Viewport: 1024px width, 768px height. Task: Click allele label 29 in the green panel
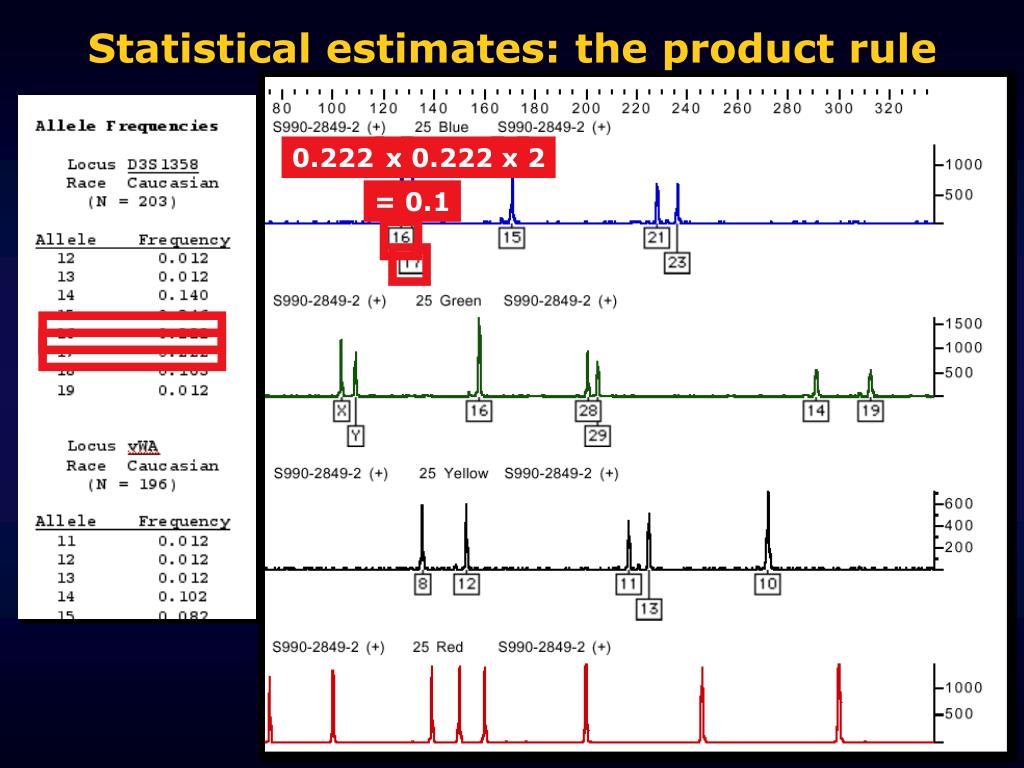click(x=598, y=436)
